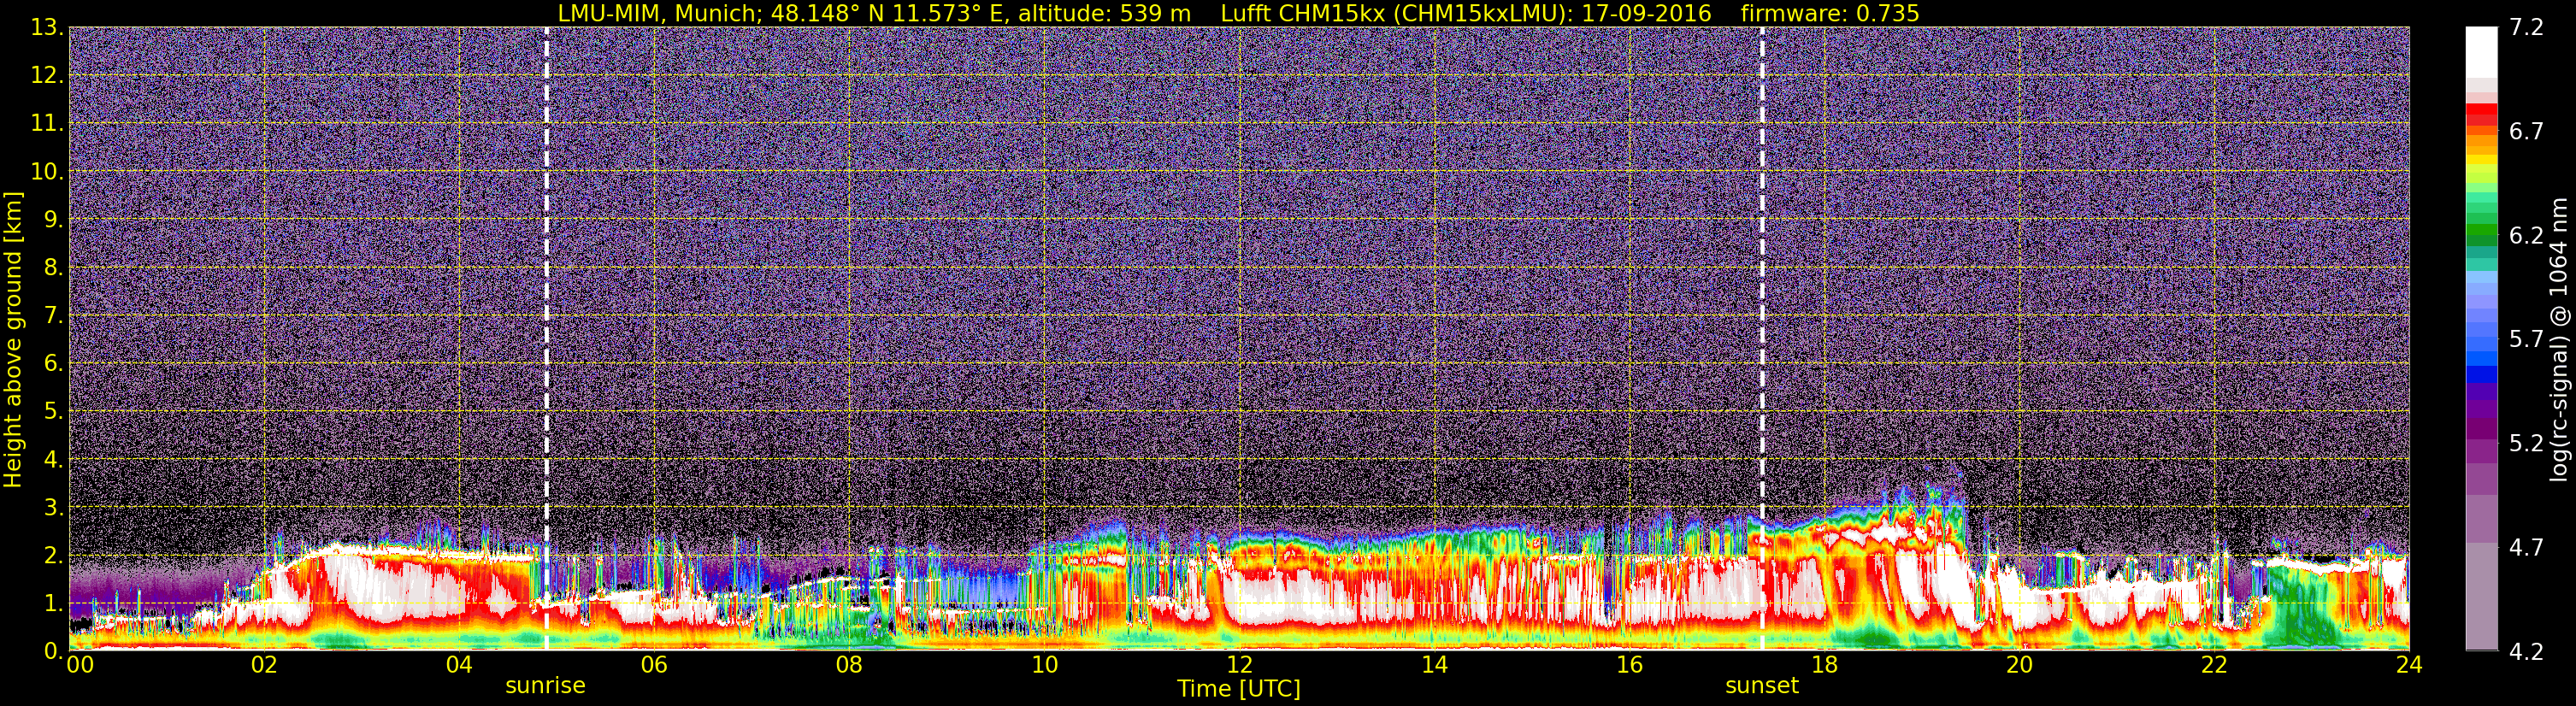Click height axis tick label 7.
Image resolution: width=2576 pixels, height=706 pixels.
(x=54, y=316)
